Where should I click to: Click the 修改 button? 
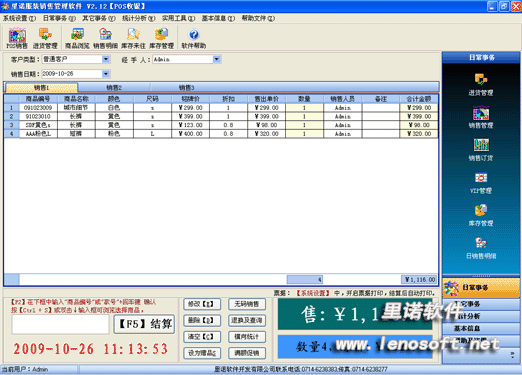[x=202, y=304]
